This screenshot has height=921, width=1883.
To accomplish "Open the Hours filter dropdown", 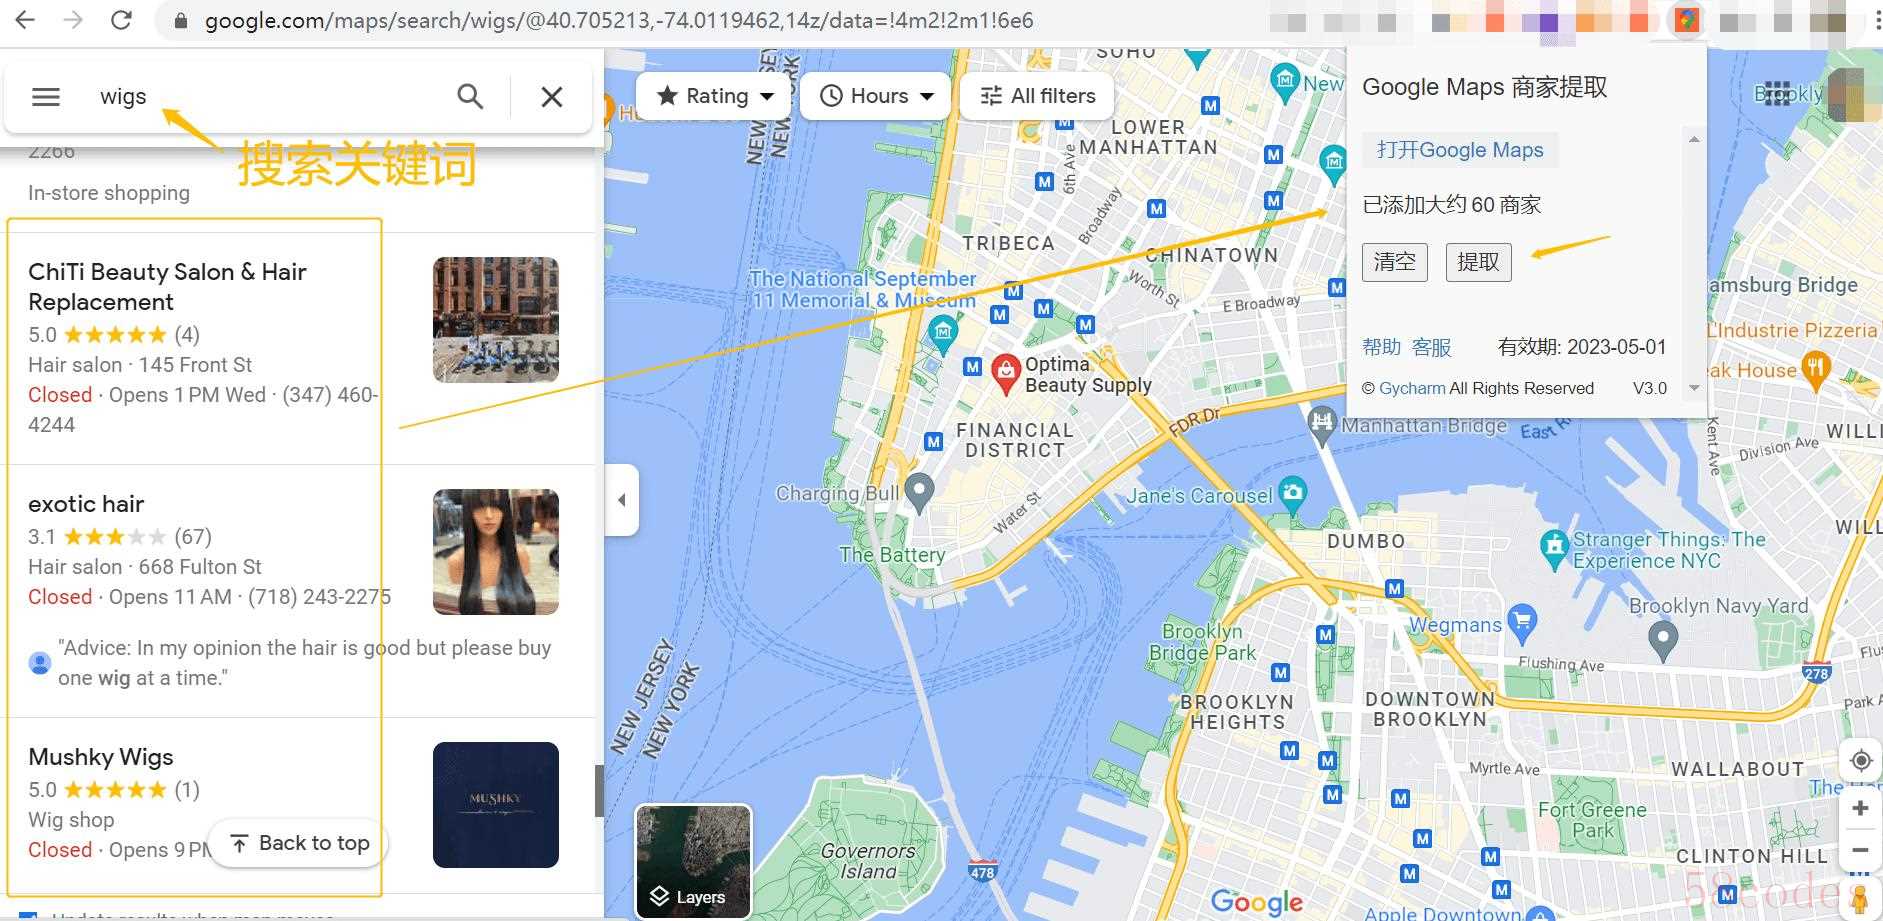I will pos(877,96).
